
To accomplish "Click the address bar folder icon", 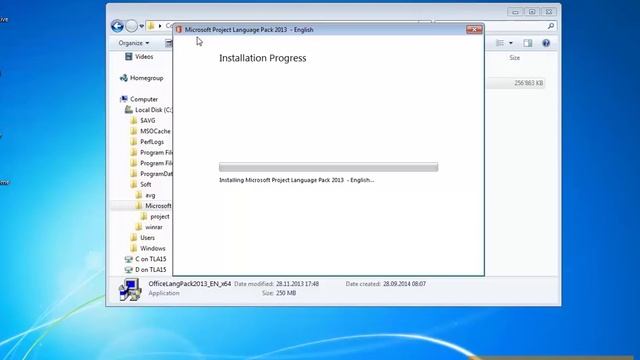I will point(151,26).
